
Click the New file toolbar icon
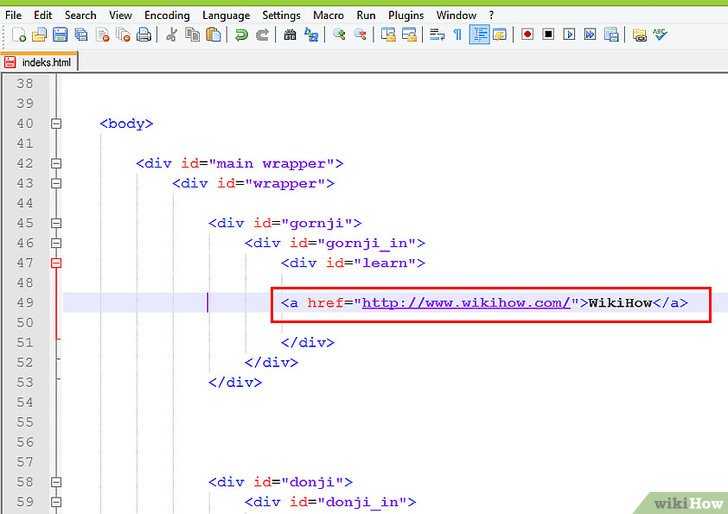19,35
